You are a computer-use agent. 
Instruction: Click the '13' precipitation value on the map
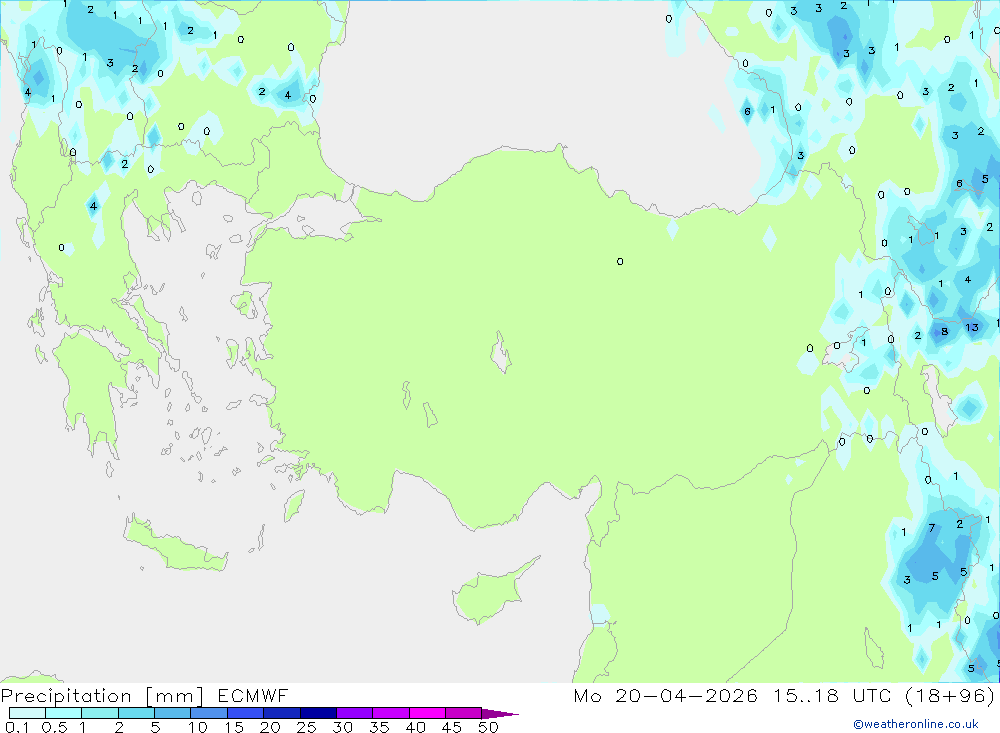coord(971,327)
